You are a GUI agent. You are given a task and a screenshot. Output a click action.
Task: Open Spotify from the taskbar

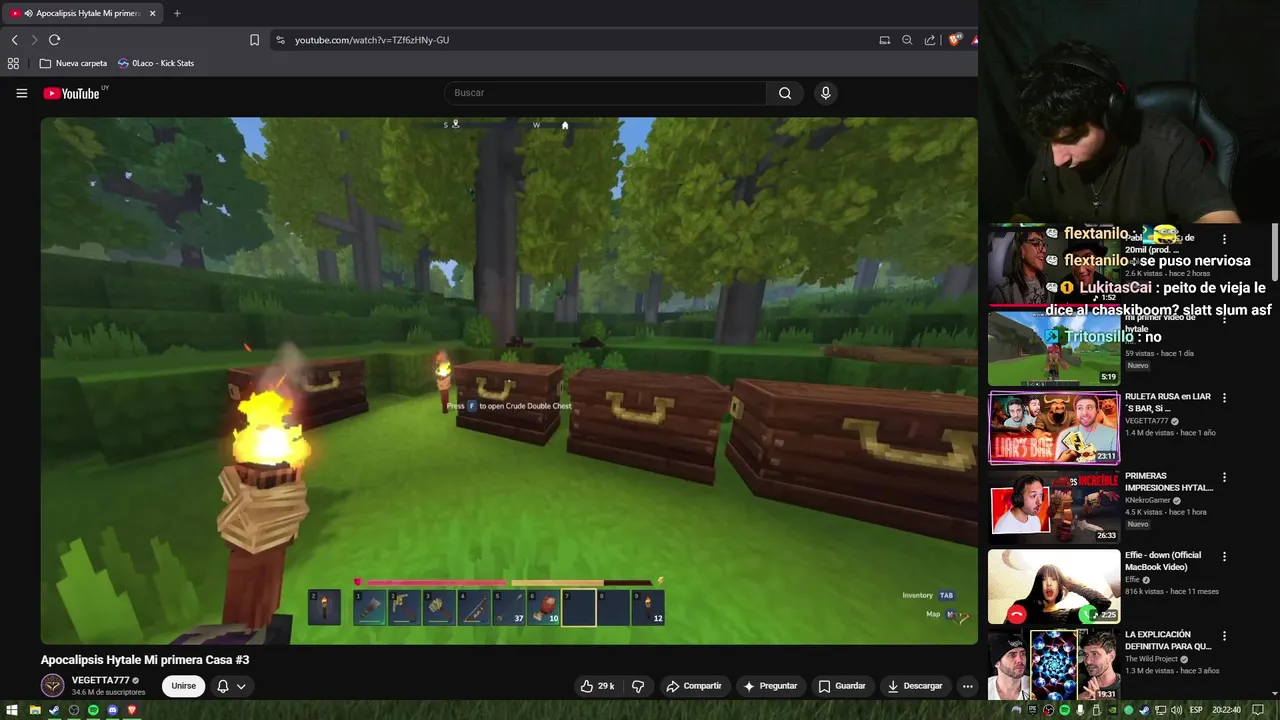pos(93,710)
